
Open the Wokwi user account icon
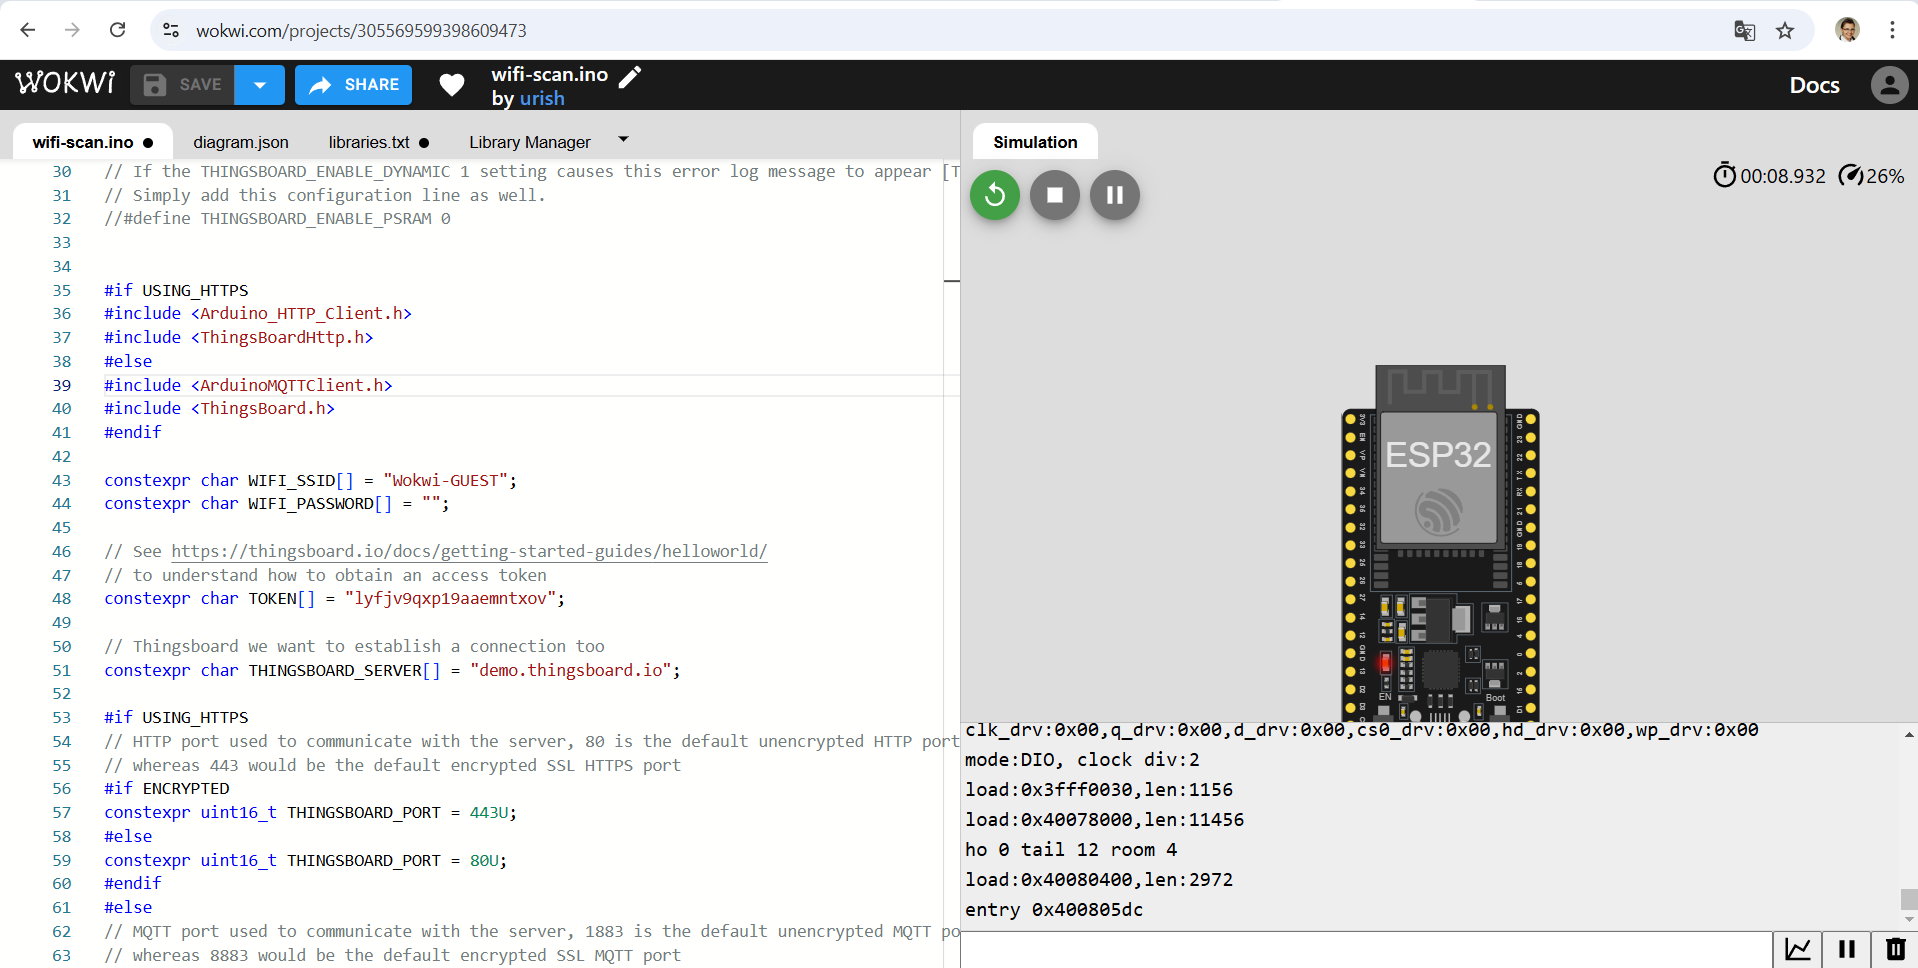coord(1889,85)
